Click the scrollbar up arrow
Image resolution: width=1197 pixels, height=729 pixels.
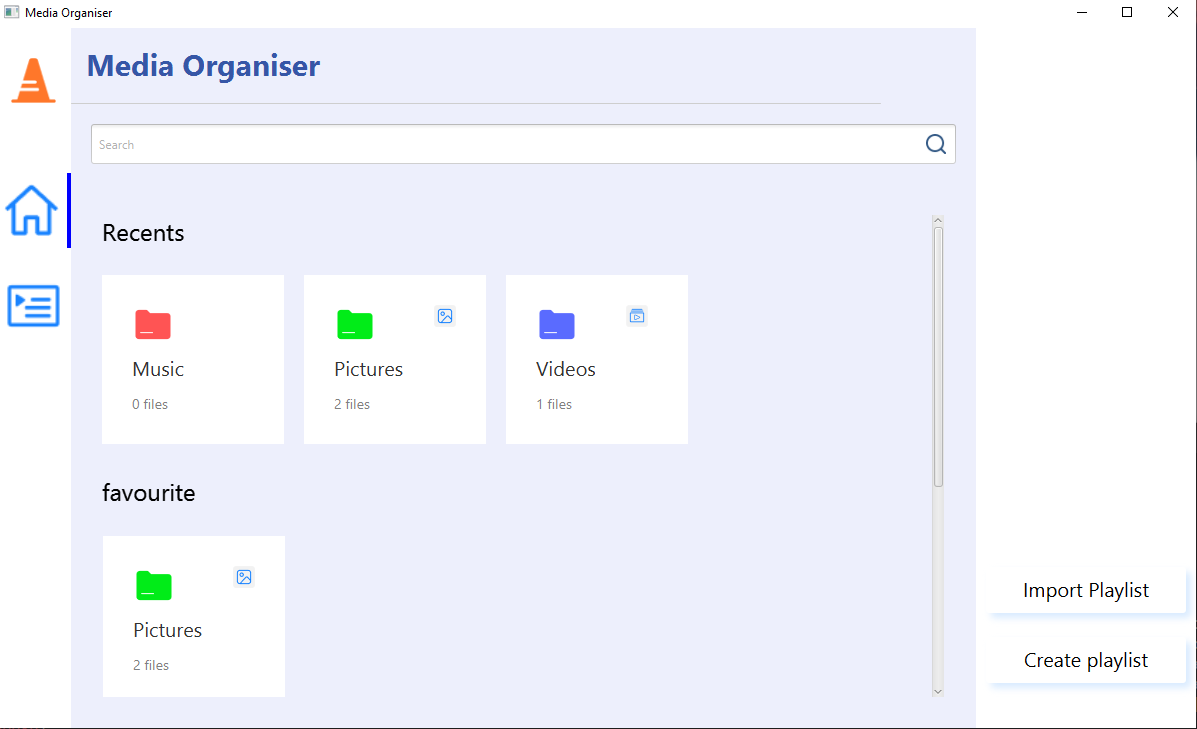(938, 220)
